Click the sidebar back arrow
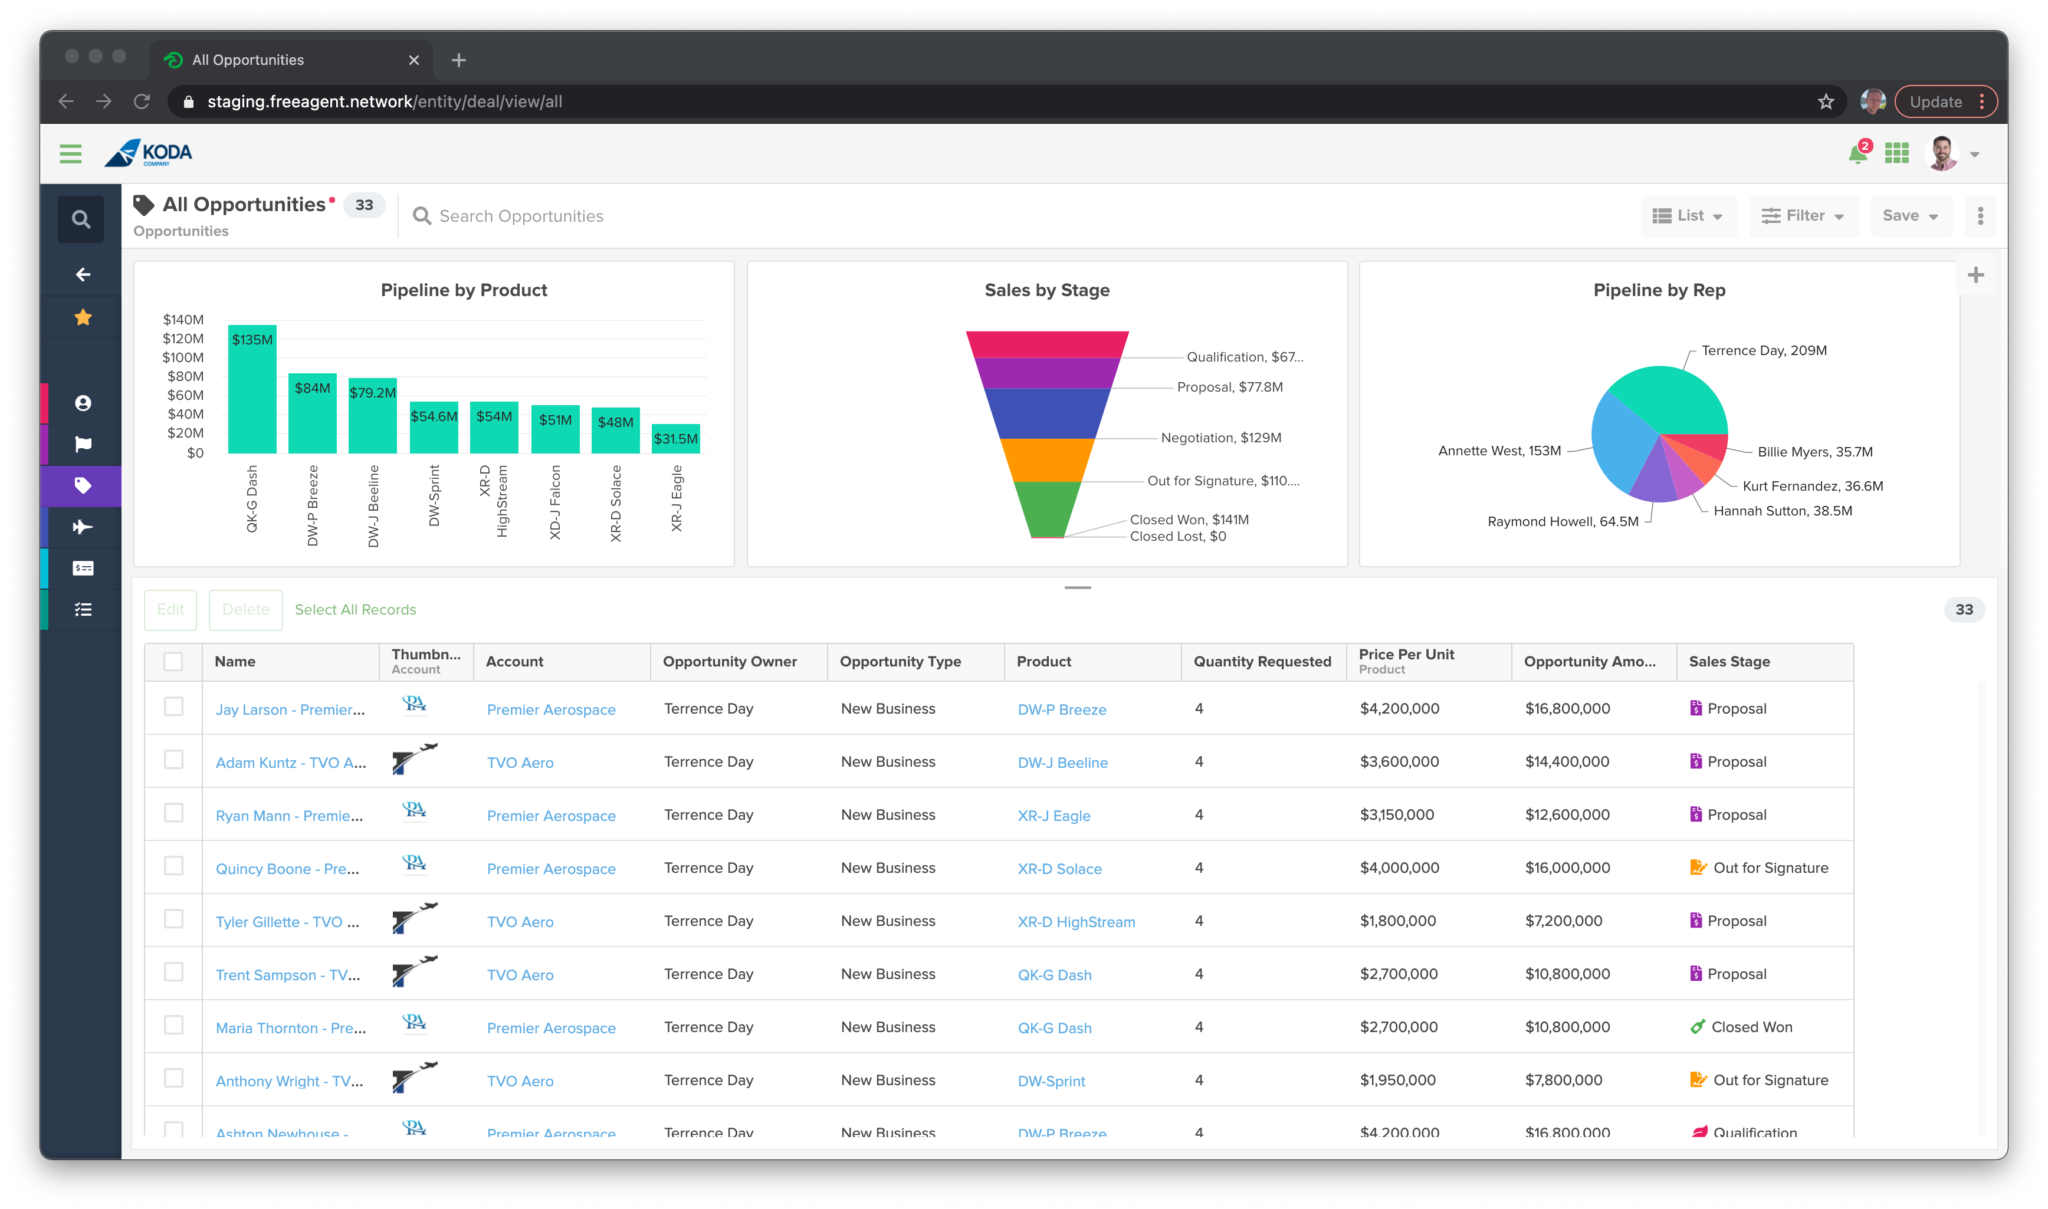The image size is (2048, 1209). 83,274
